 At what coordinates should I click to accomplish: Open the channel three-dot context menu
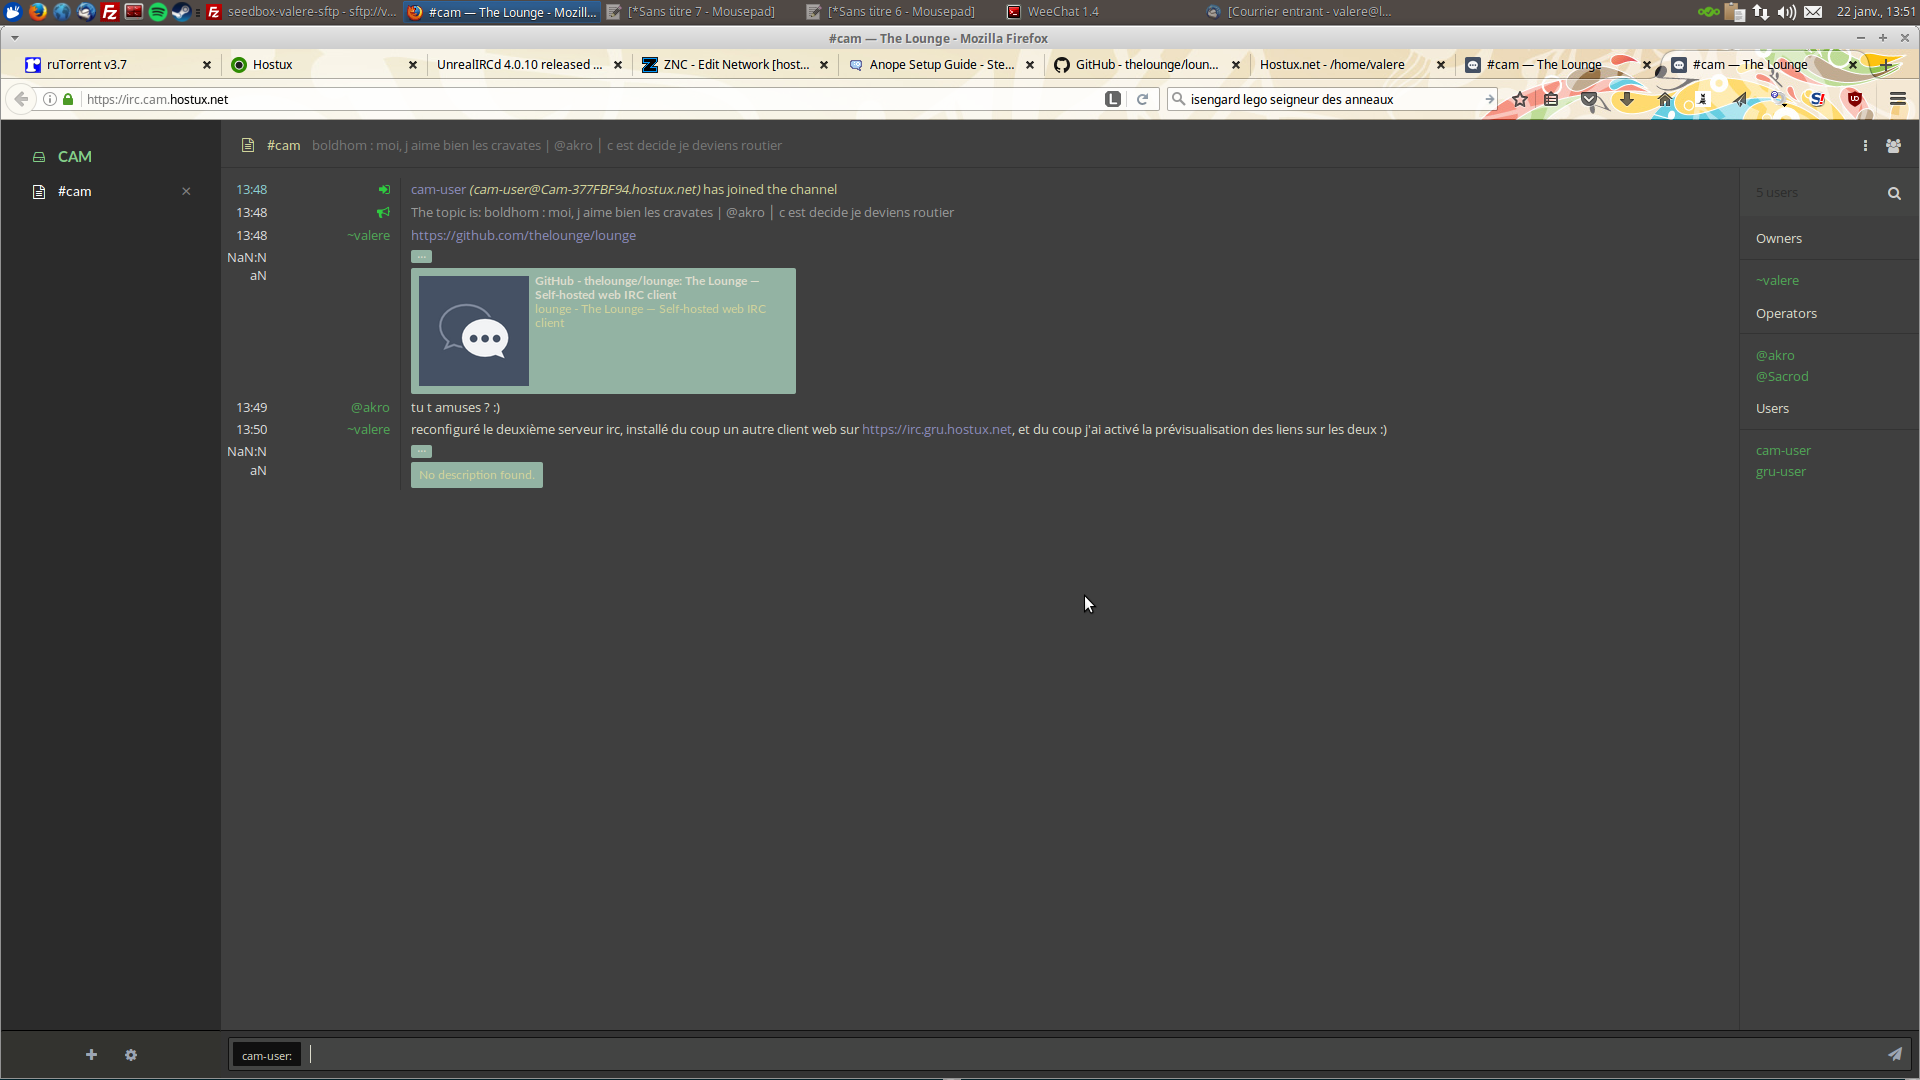pos(1865,146)
